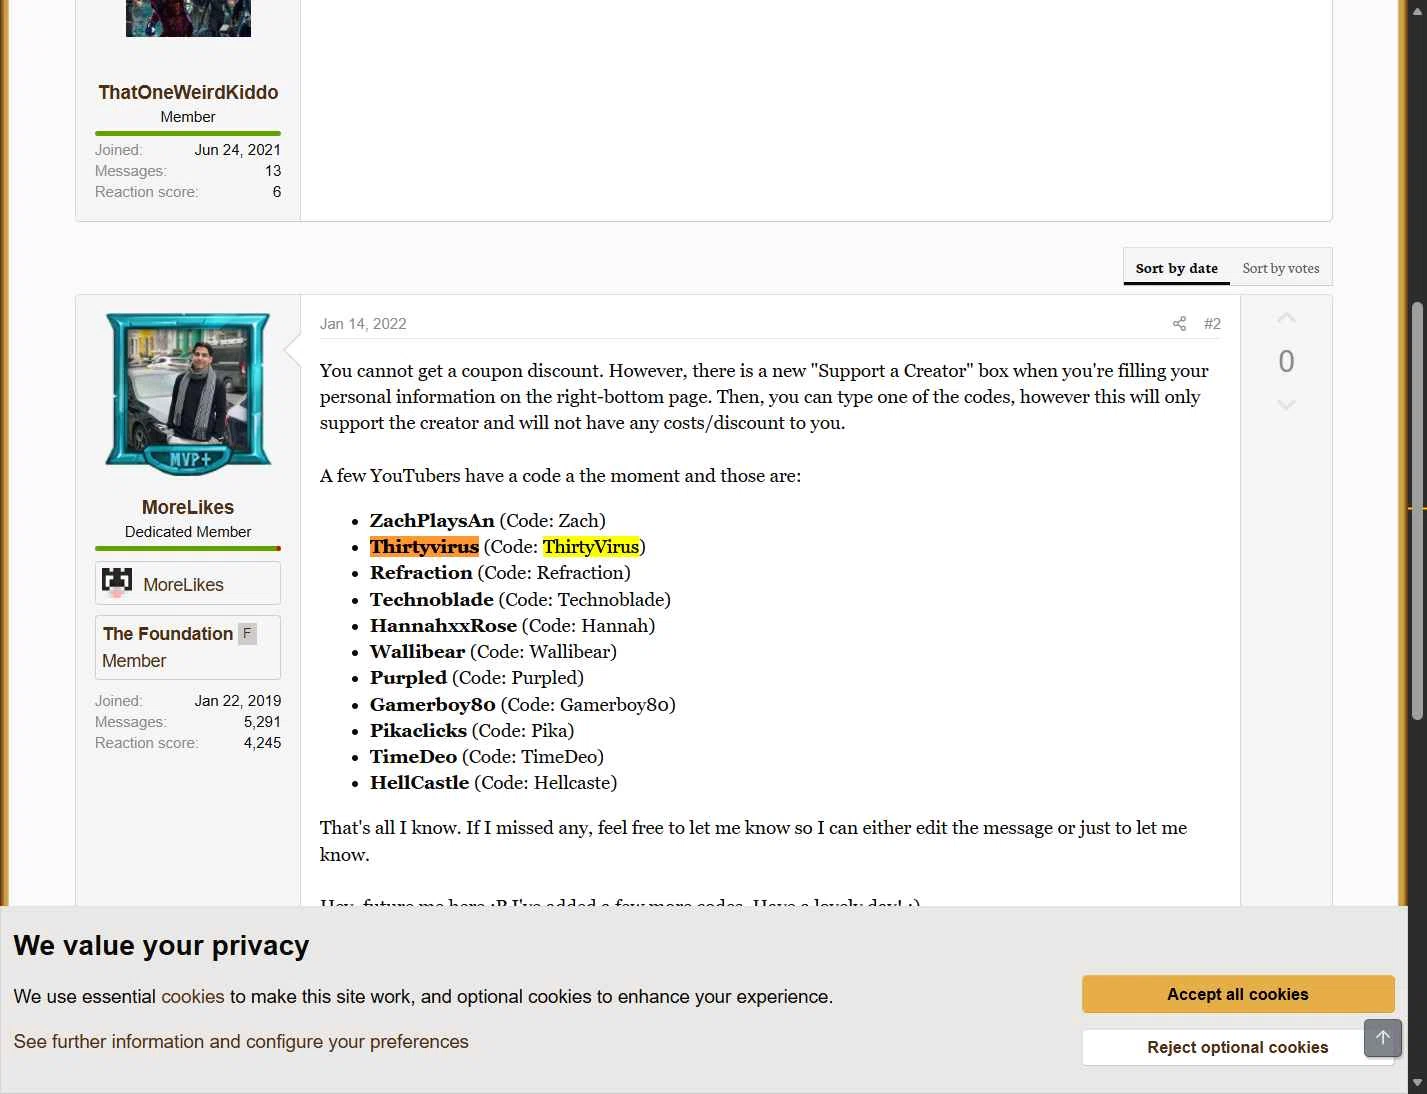This screenshot has width=1427, height=1094.
Task: Click the ZachPlaysAn list entry
Action: point(488,521)
